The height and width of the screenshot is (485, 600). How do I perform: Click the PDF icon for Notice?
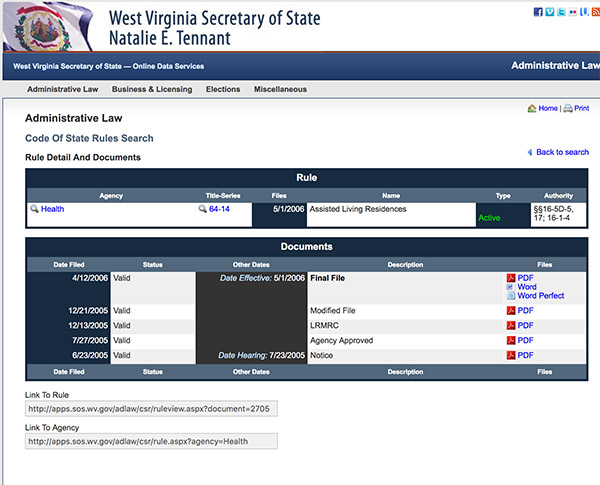click(x=511, y=355)
